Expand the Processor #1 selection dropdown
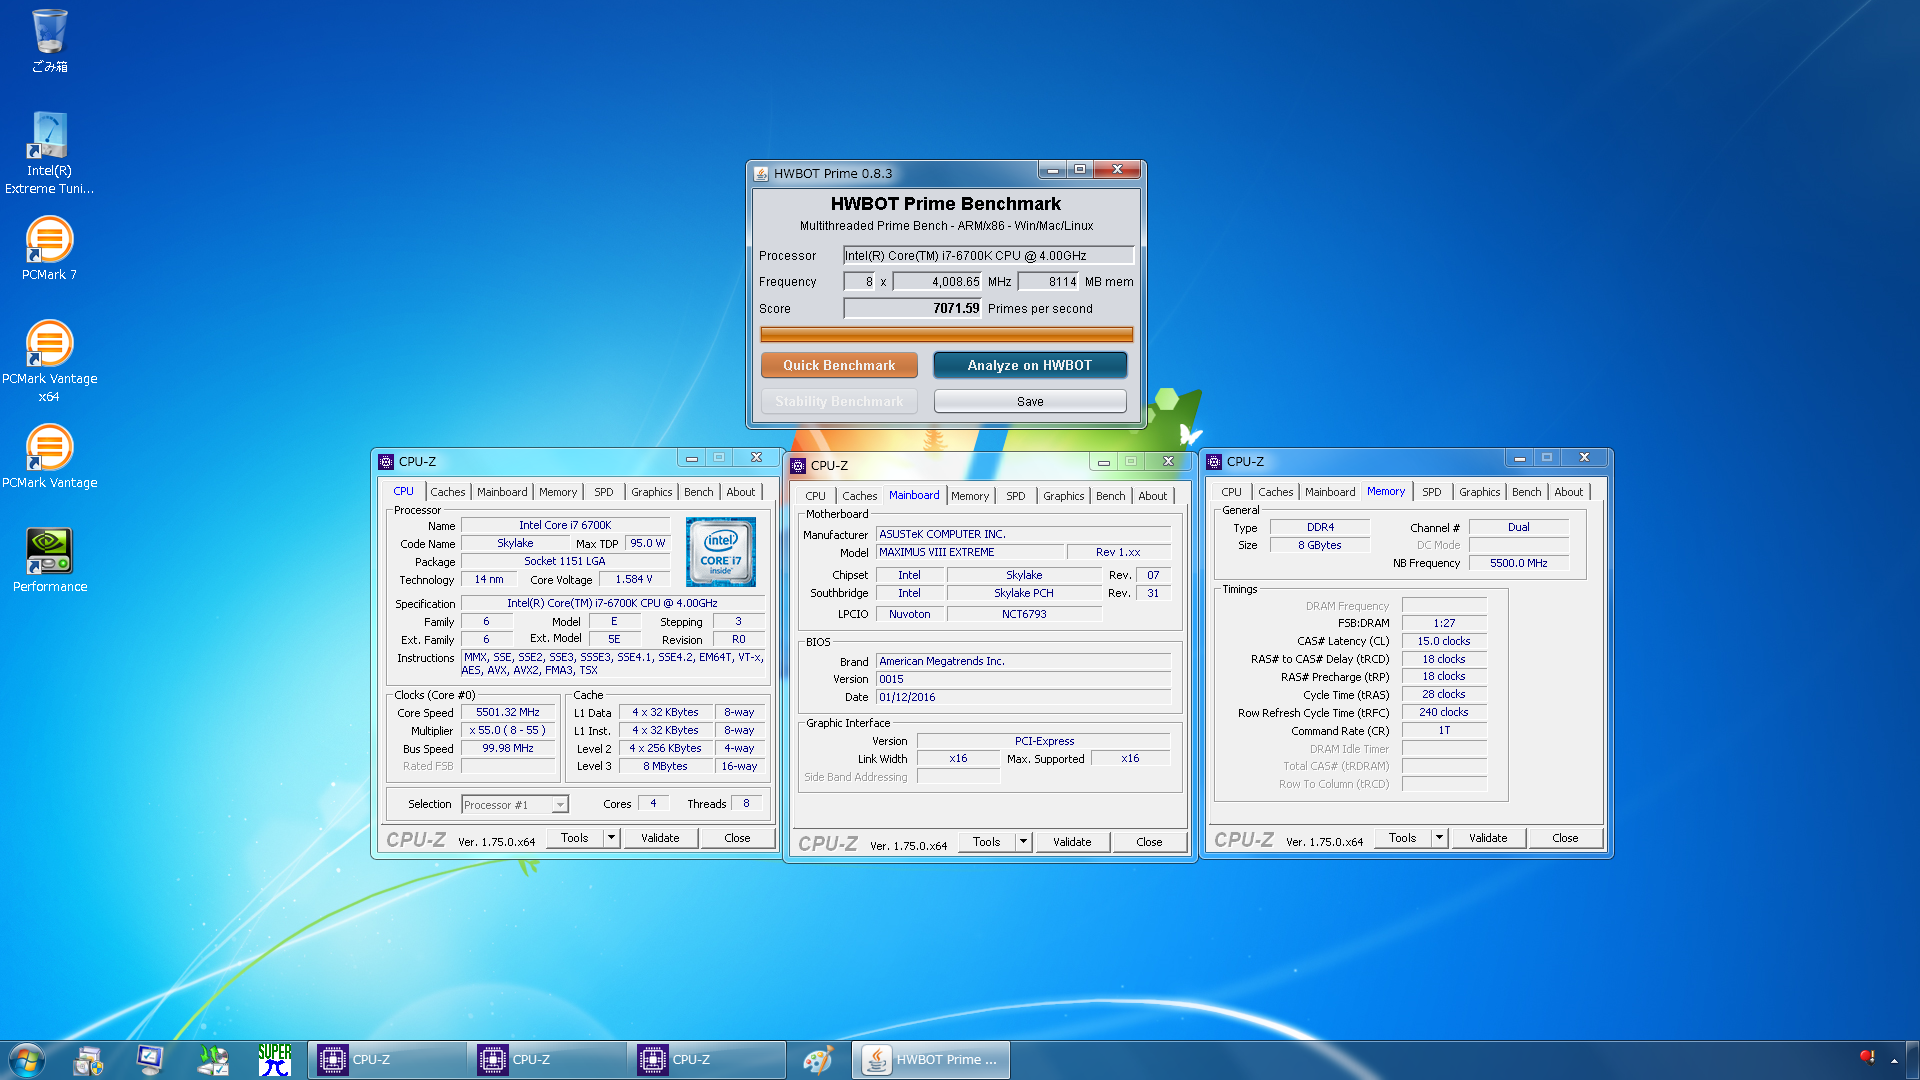The width and height of the screenshot is (1920, 1080). 560,805
